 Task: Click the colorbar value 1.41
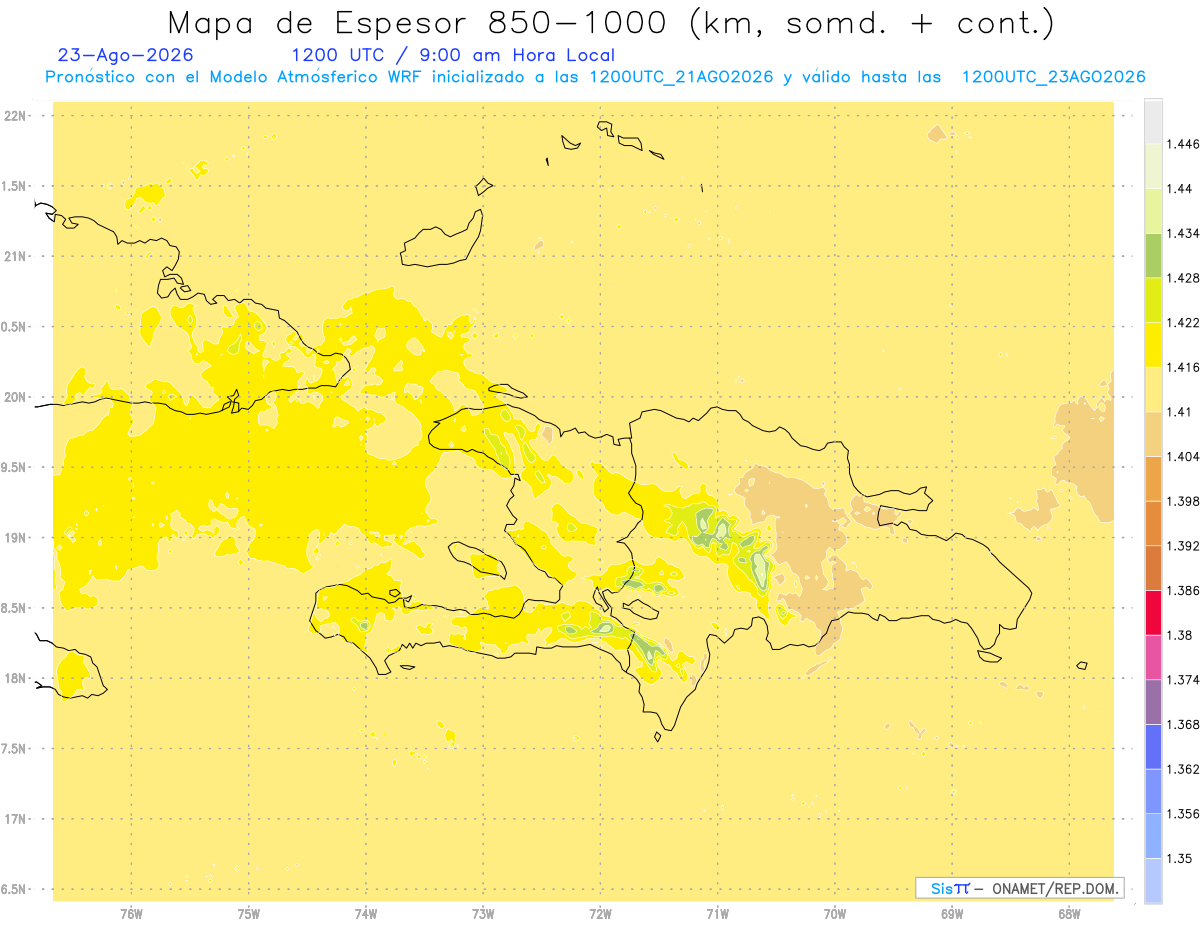coord(1179,412)
